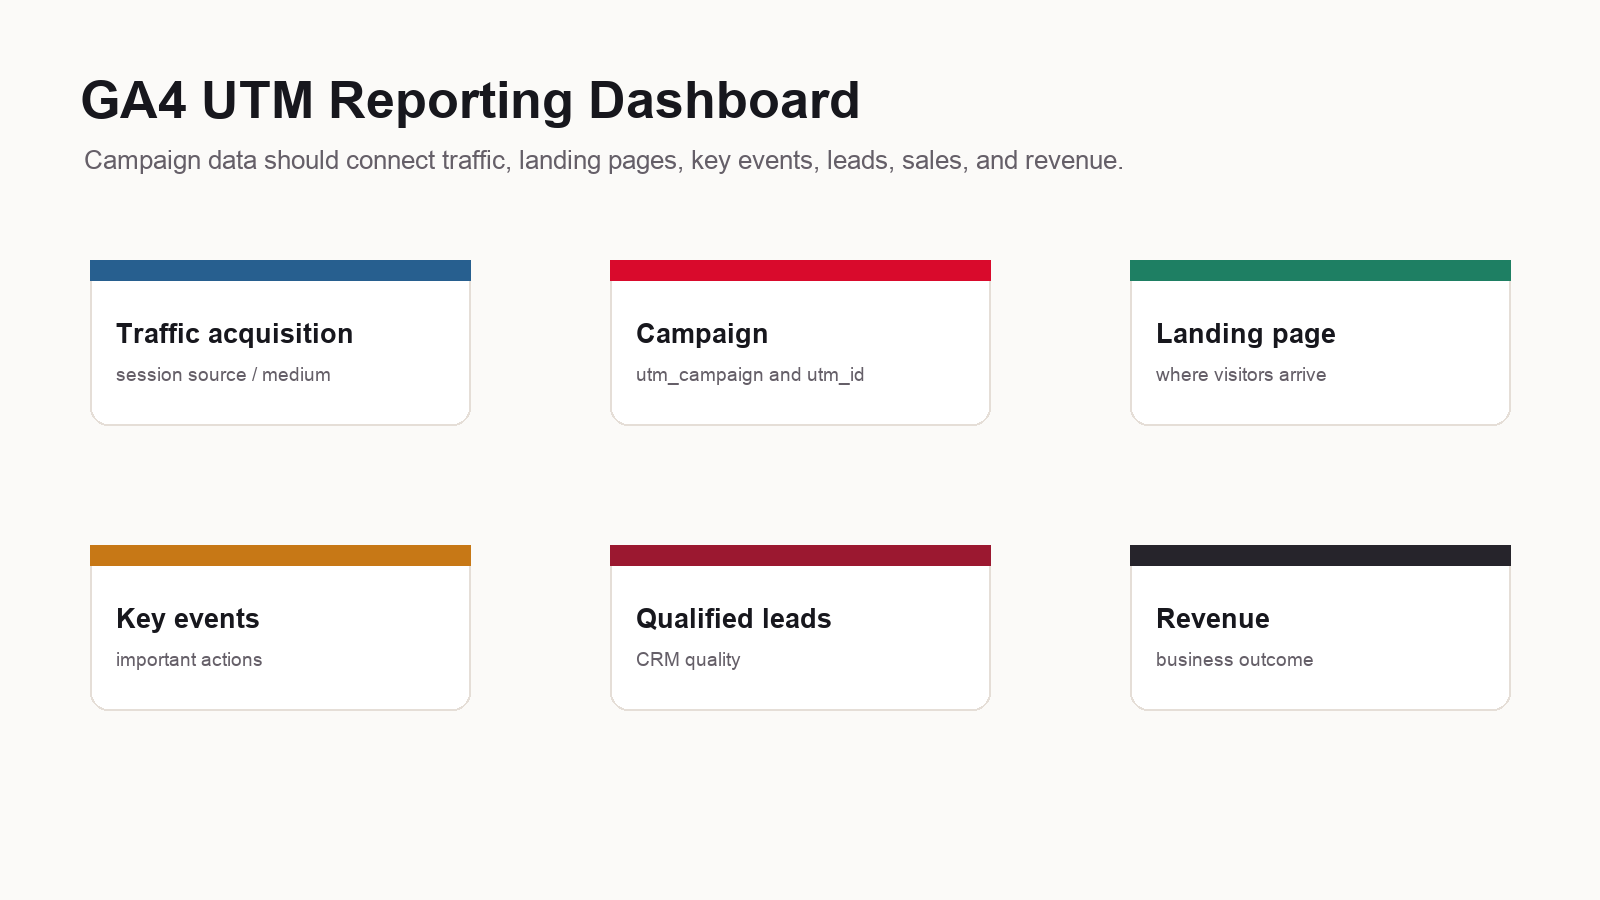Choose the "Landing page" card title
This screenshot has height=900, width=1600.
coord(1246,334)
